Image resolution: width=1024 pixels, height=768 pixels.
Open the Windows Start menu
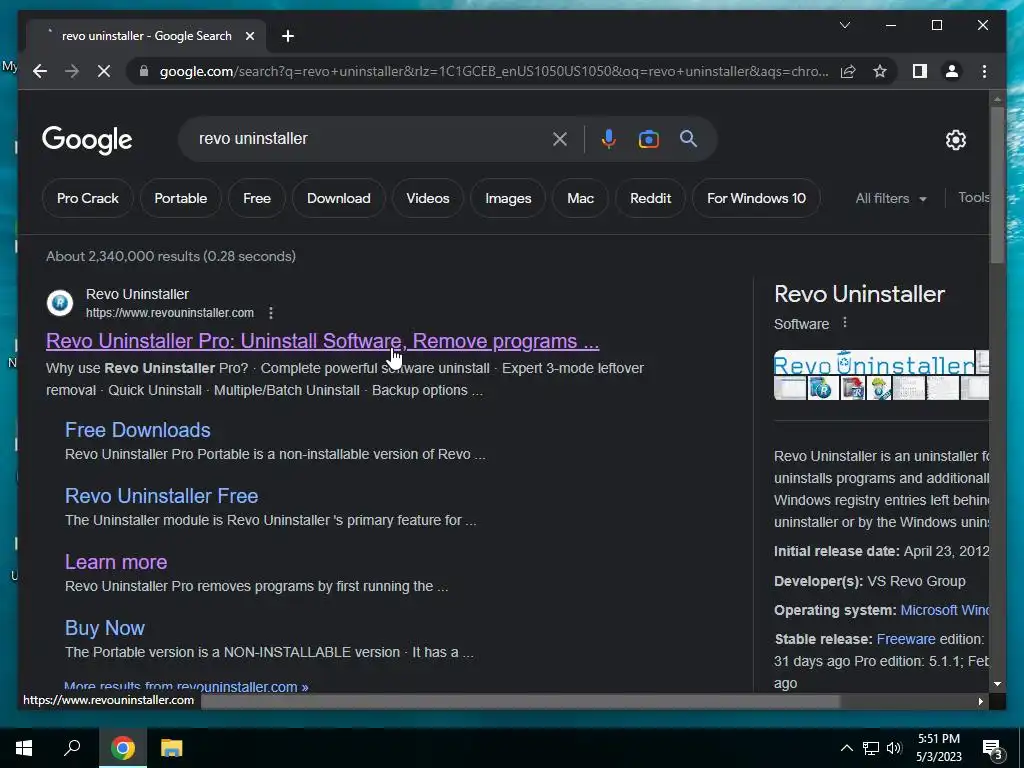pos(24,748)
